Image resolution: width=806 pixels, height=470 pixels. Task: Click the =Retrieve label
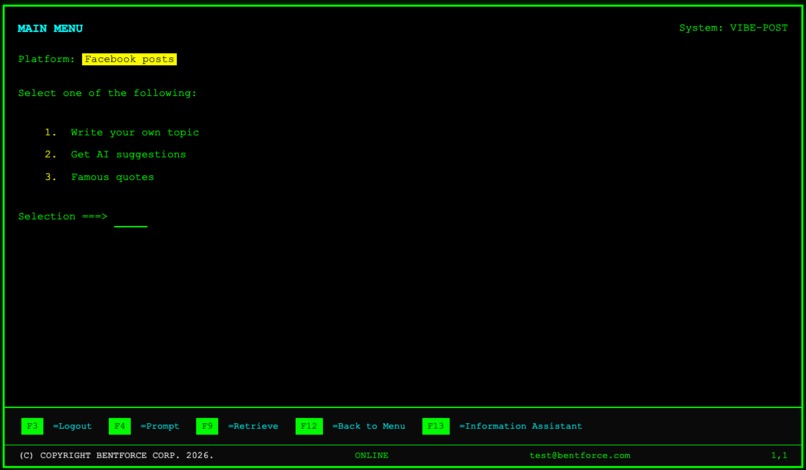(253, 426)
